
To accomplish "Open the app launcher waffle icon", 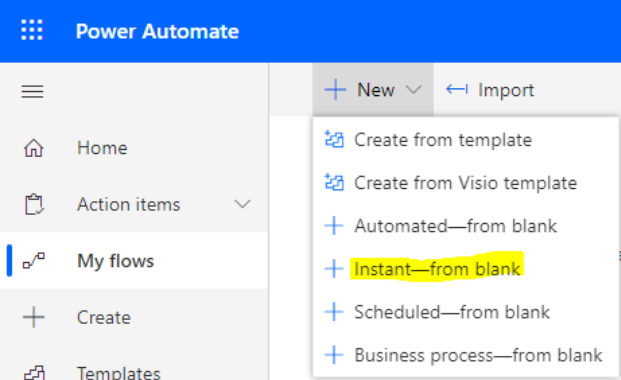I will click(x=32, y=30).
